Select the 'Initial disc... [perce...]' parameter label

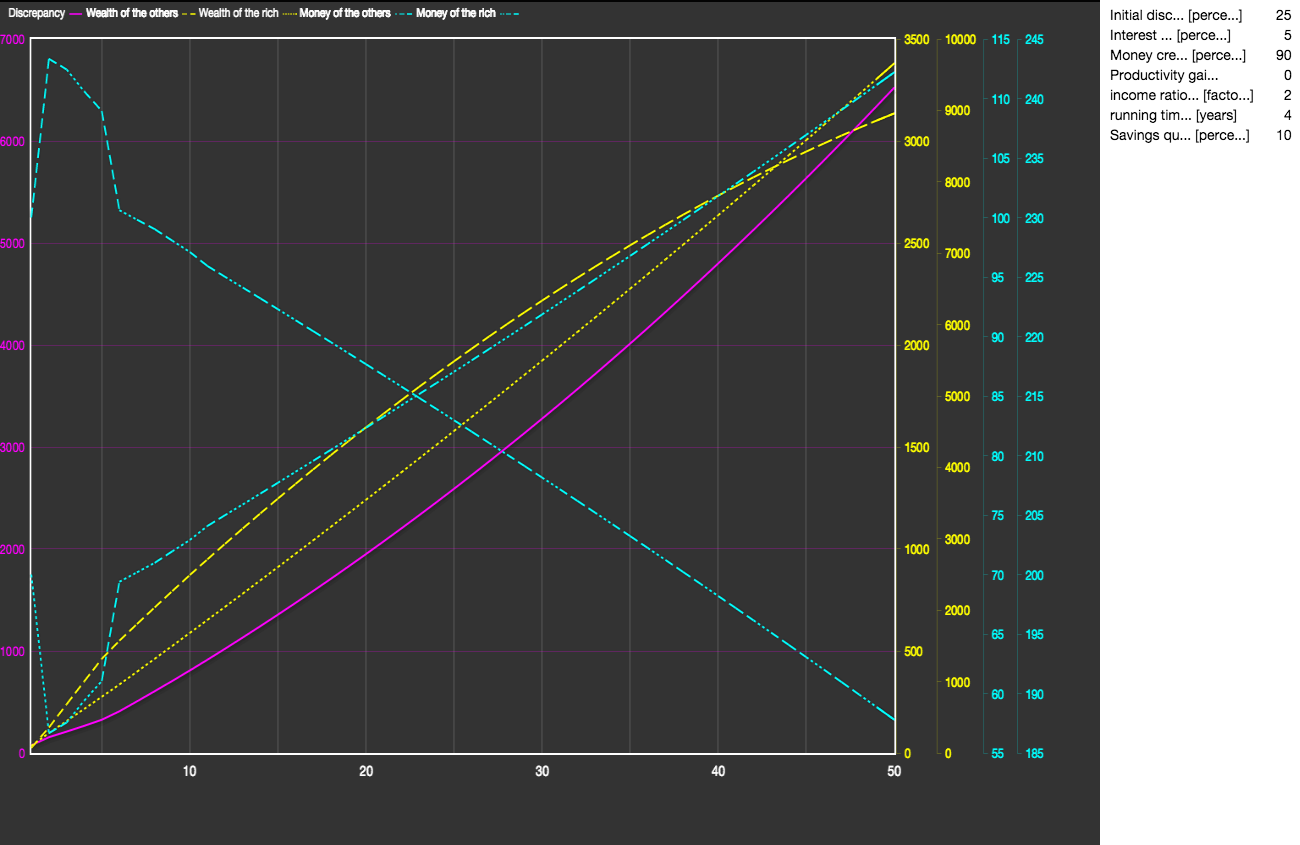click(1176, 15)
